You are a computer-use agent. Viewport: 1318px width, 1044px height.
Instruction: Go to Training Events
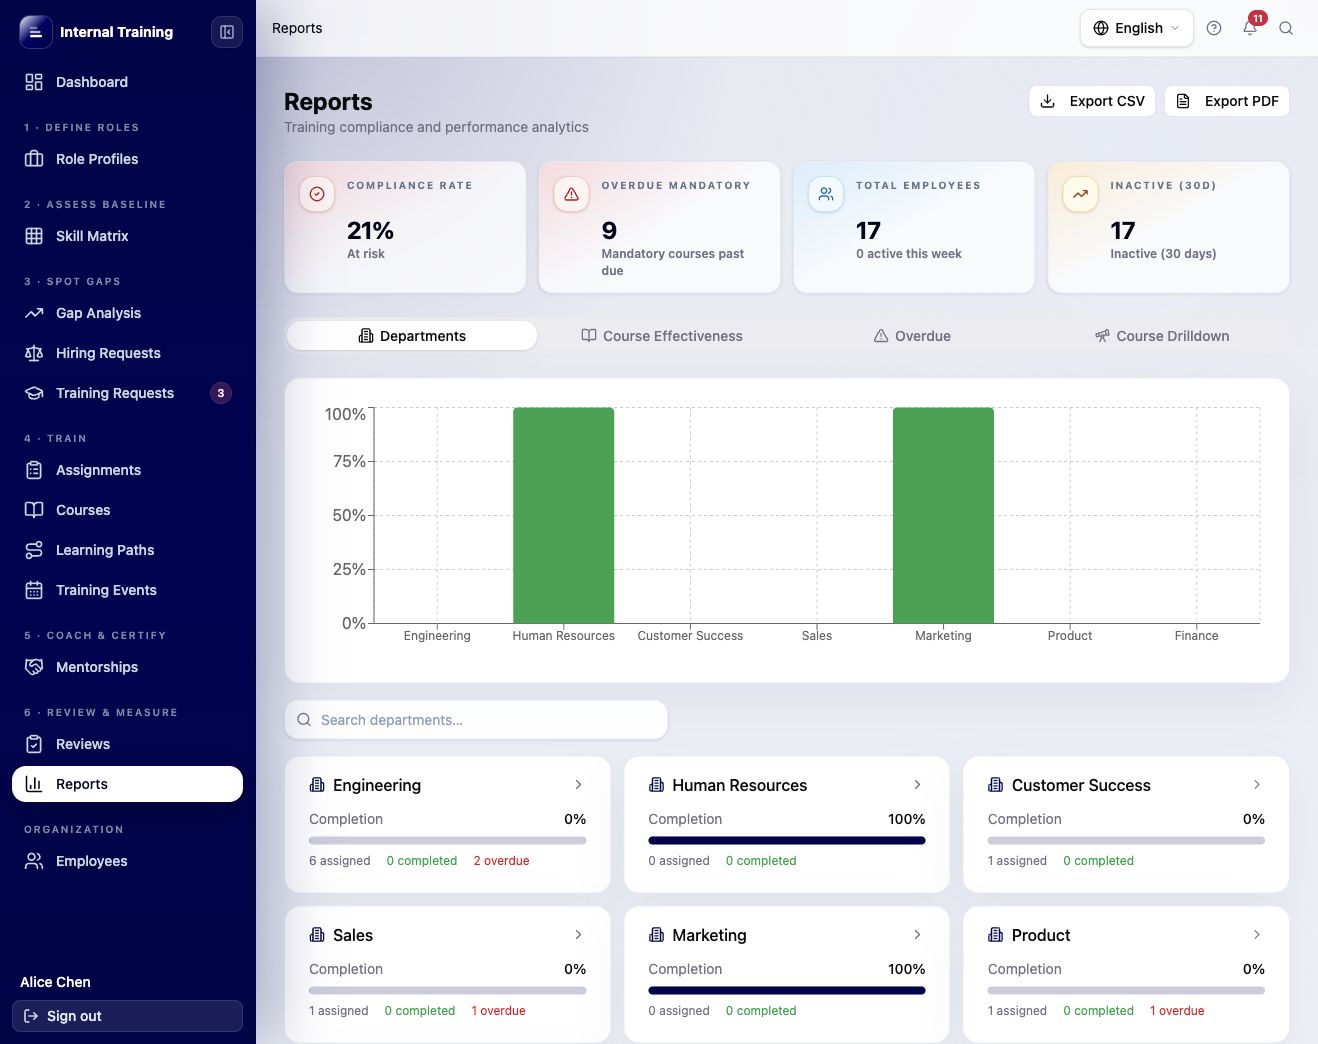pos(127,590)
